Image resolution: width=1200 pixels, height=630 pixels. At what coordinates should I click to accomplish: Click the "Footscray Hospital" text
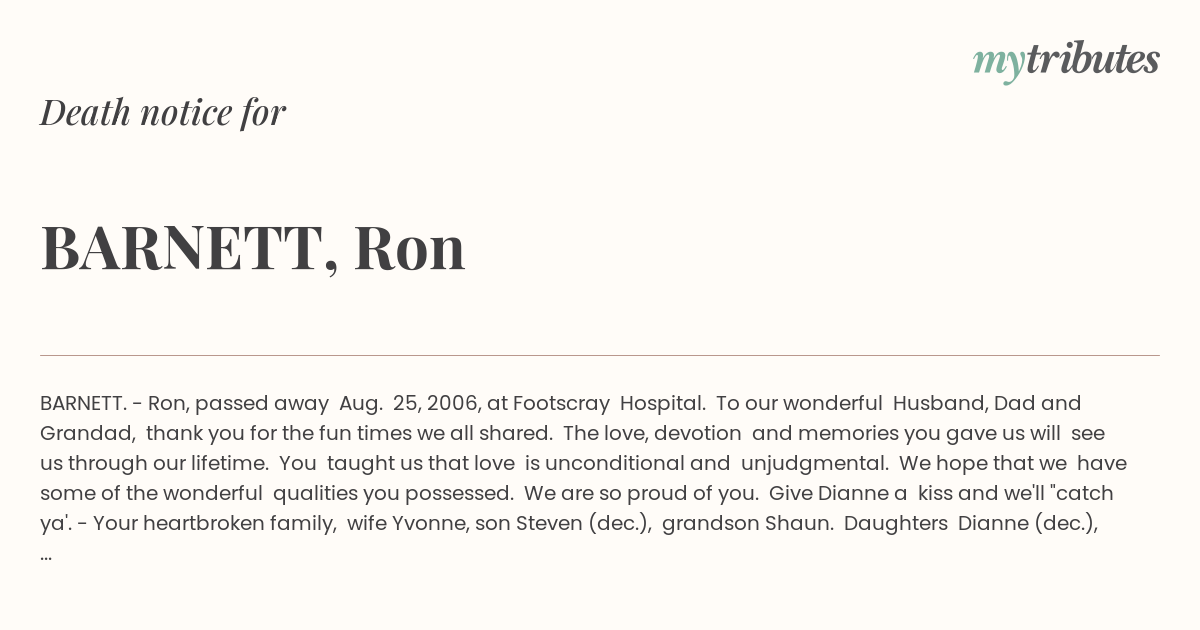tap(610, 403)
